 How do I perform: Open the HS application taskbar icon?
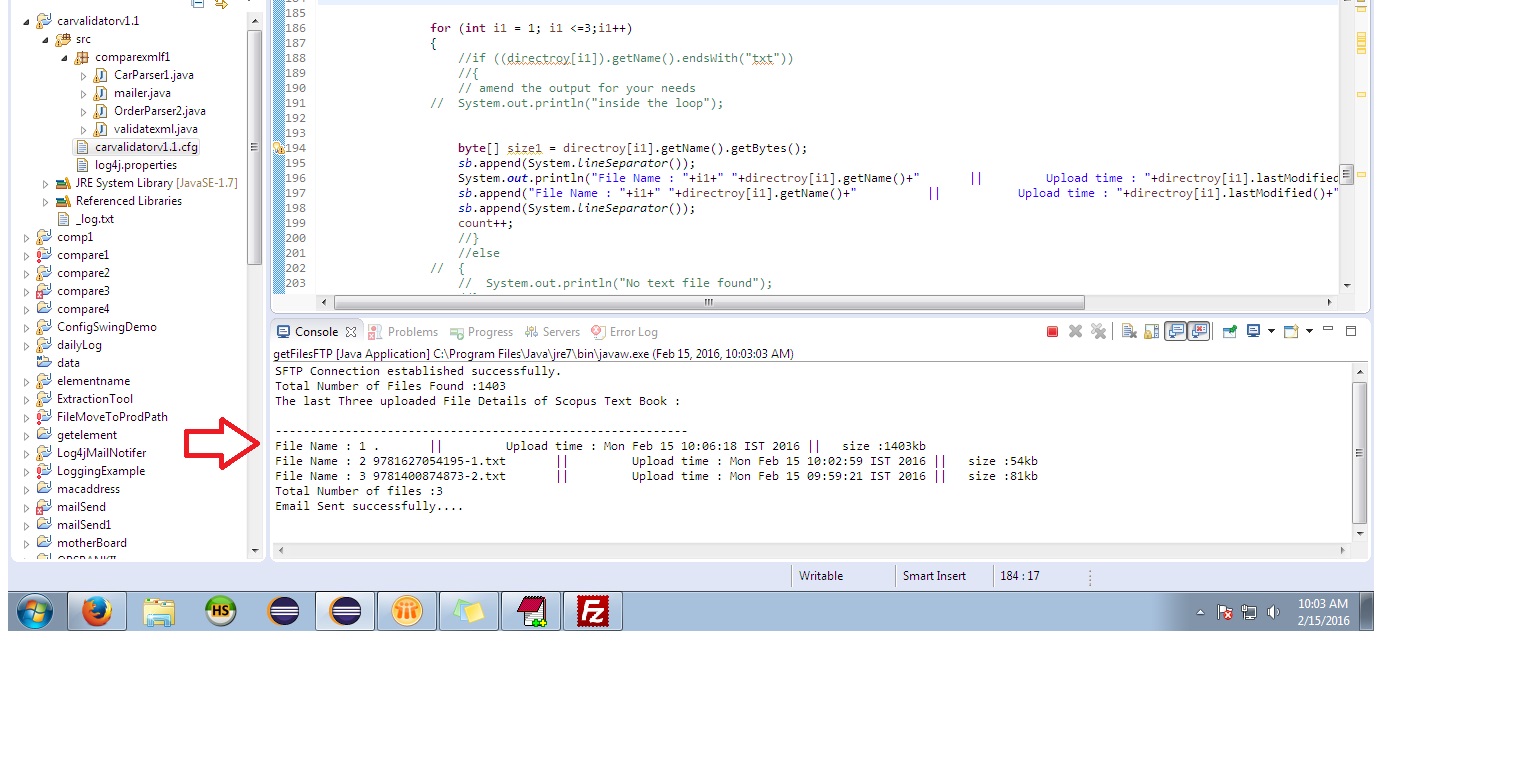(x=220, y=611)
